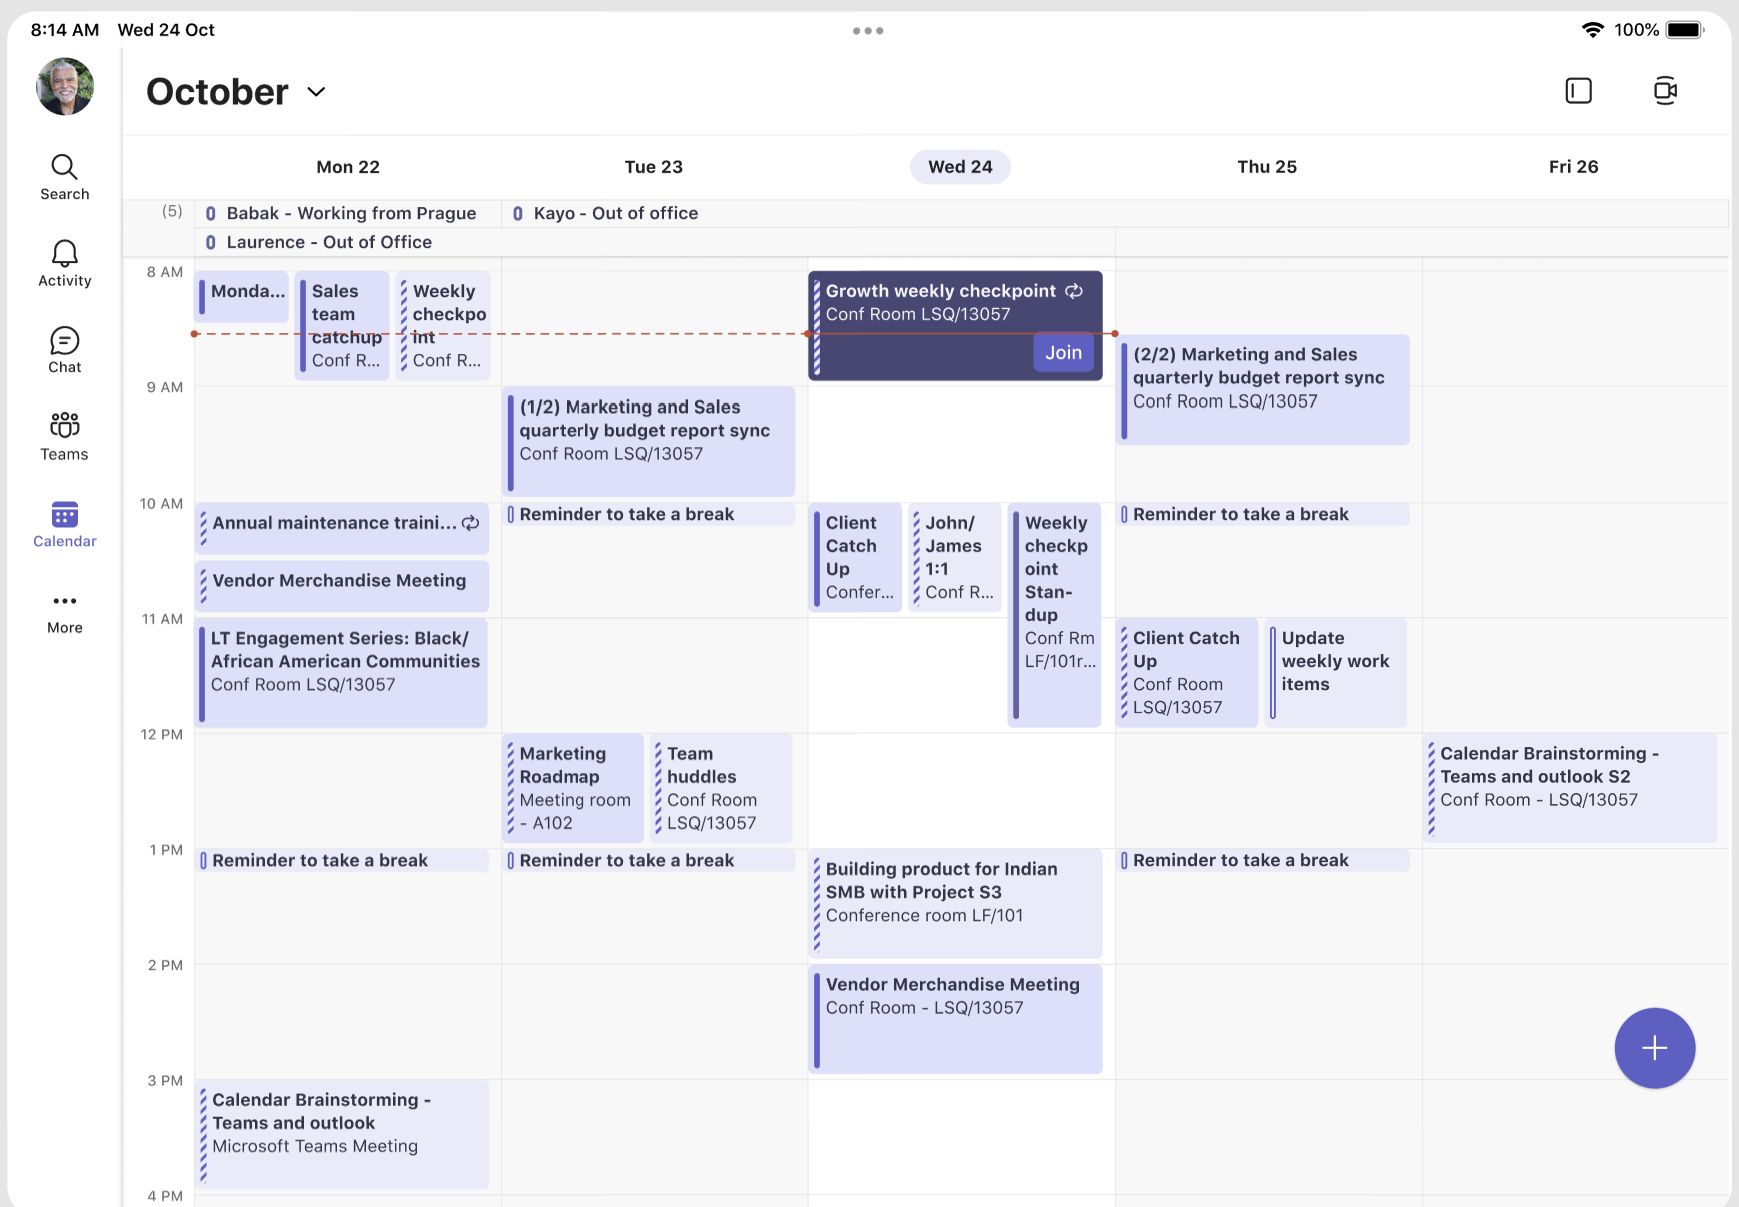Open Vendor Merchandise Meeting on Wednesday
Viewport: 1739px width, 1207px height.
955,1019
